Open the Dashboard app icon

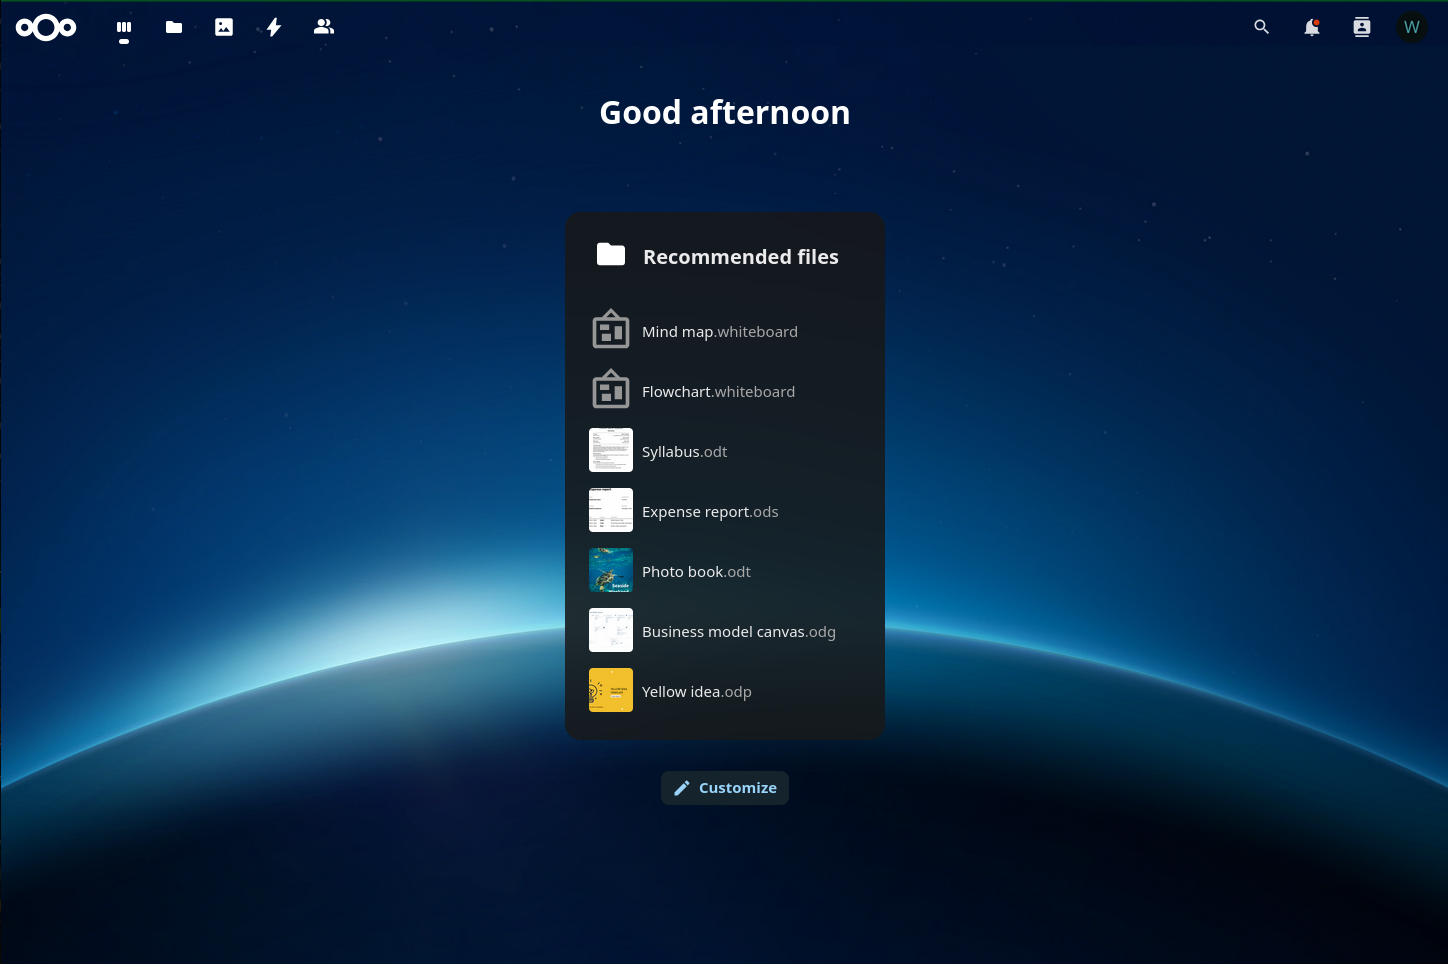tap(124, 28)
